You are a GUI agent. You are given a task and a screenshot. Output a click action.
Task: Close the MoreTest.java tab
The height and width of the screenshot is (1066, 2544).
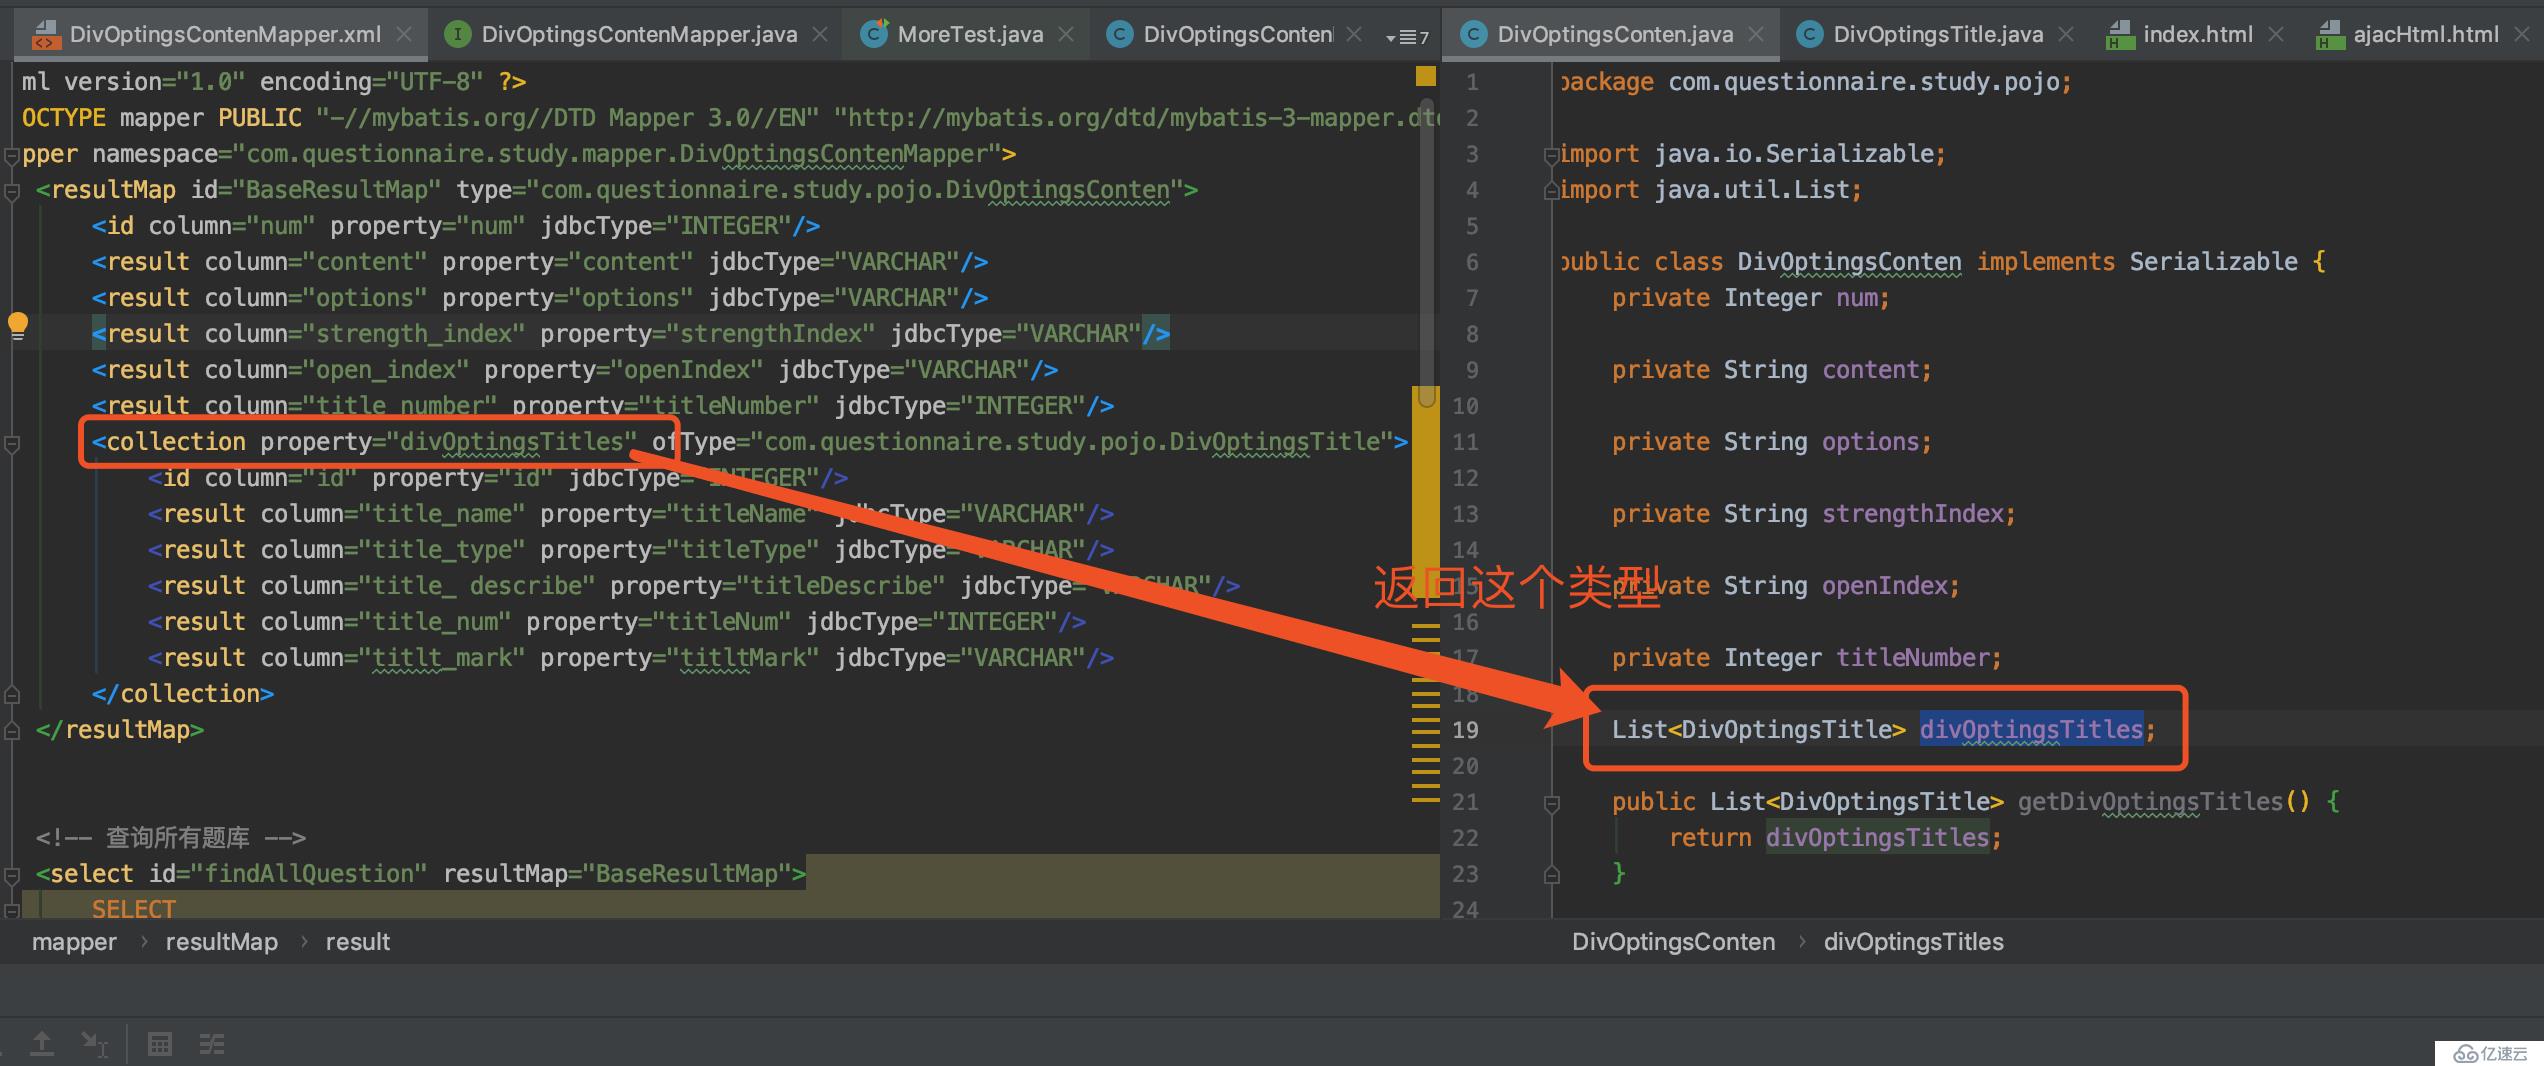coord(1066,34)
